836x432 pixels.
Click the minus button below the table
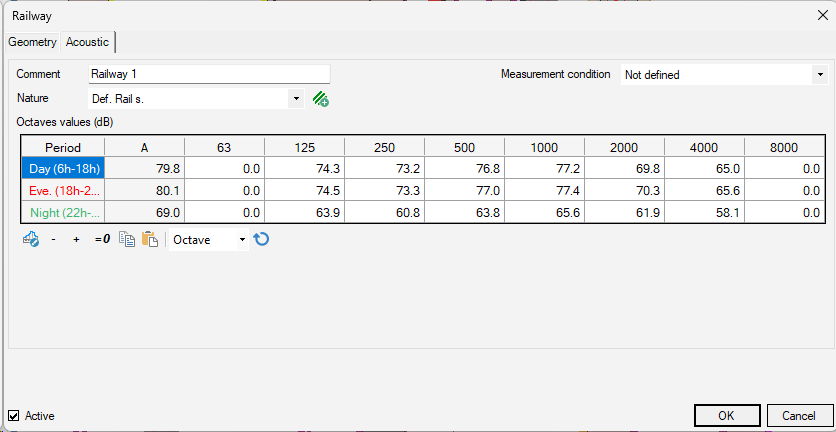point(53,240)
